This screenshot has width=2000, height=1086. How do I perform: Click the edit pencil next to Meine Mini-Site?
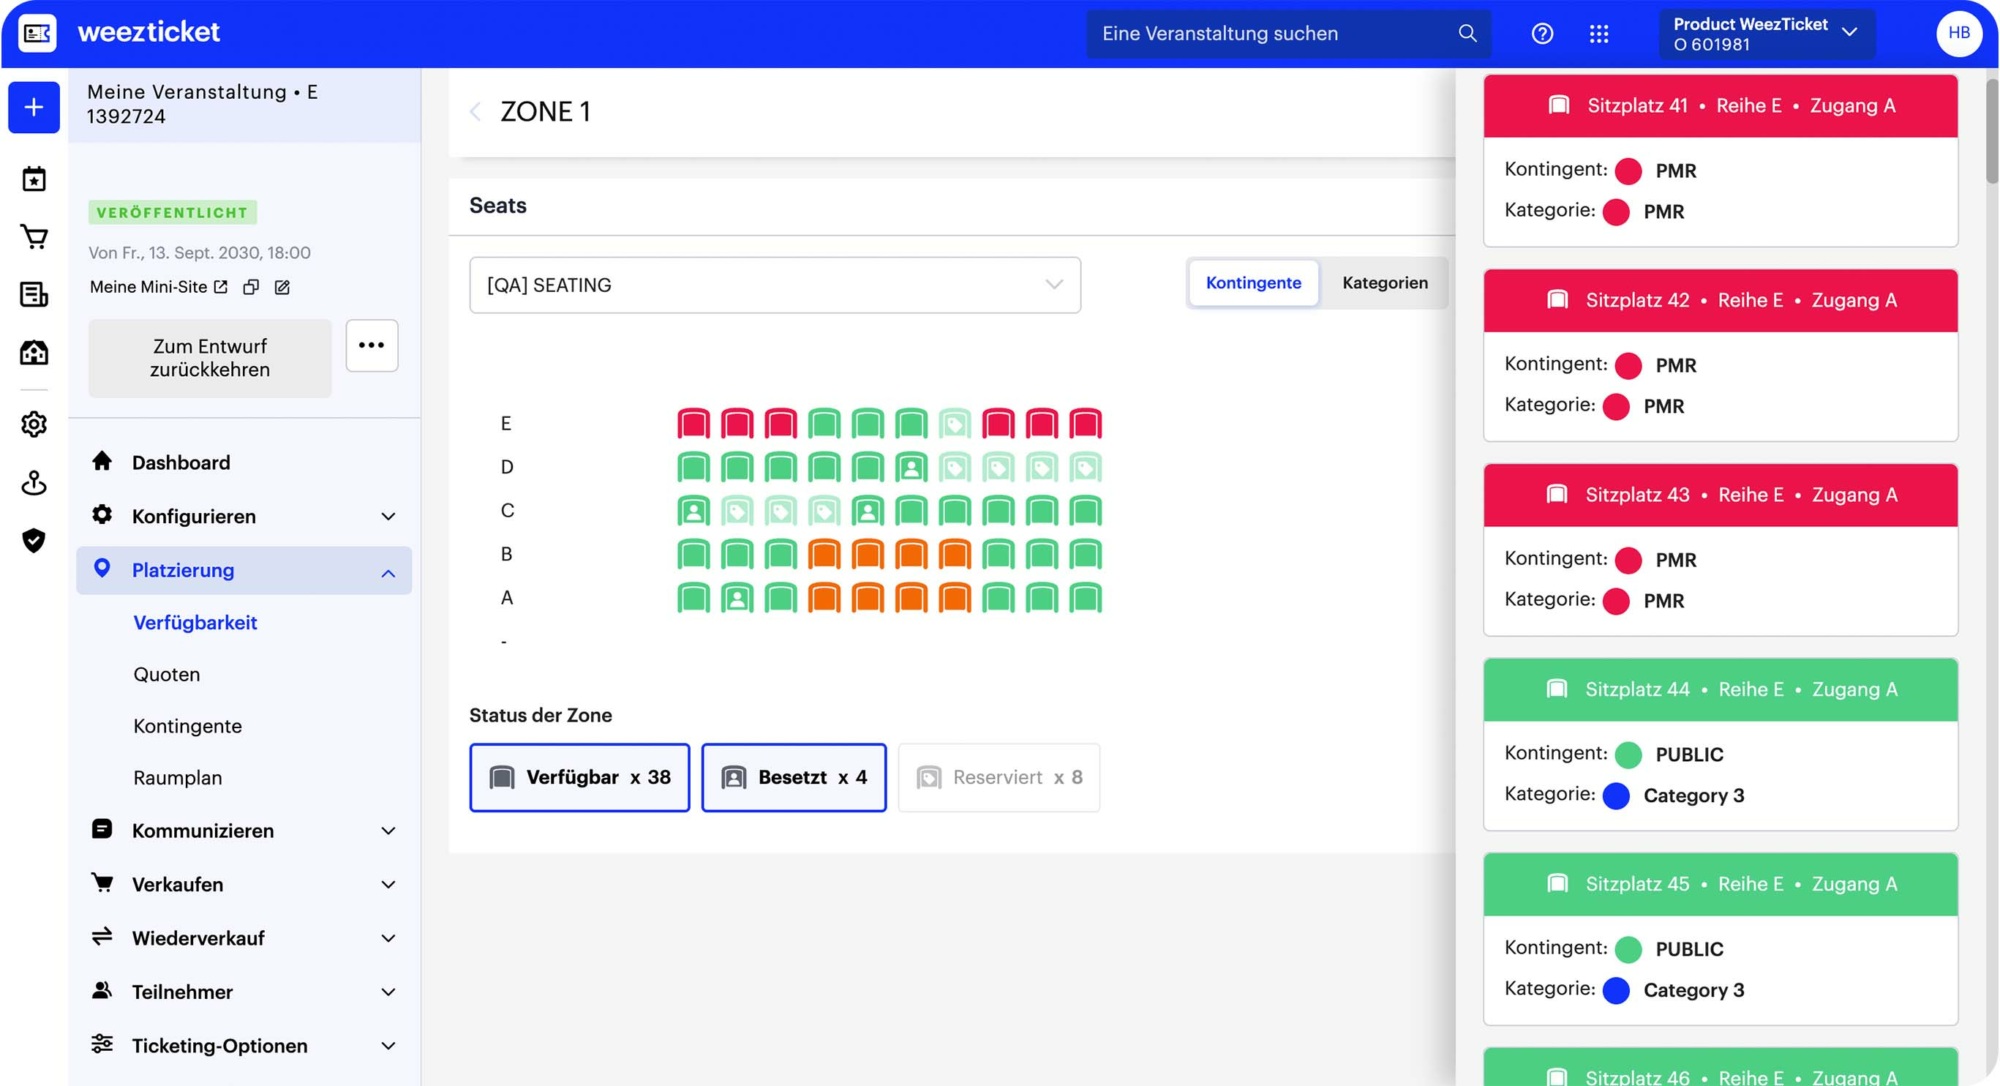283,287
